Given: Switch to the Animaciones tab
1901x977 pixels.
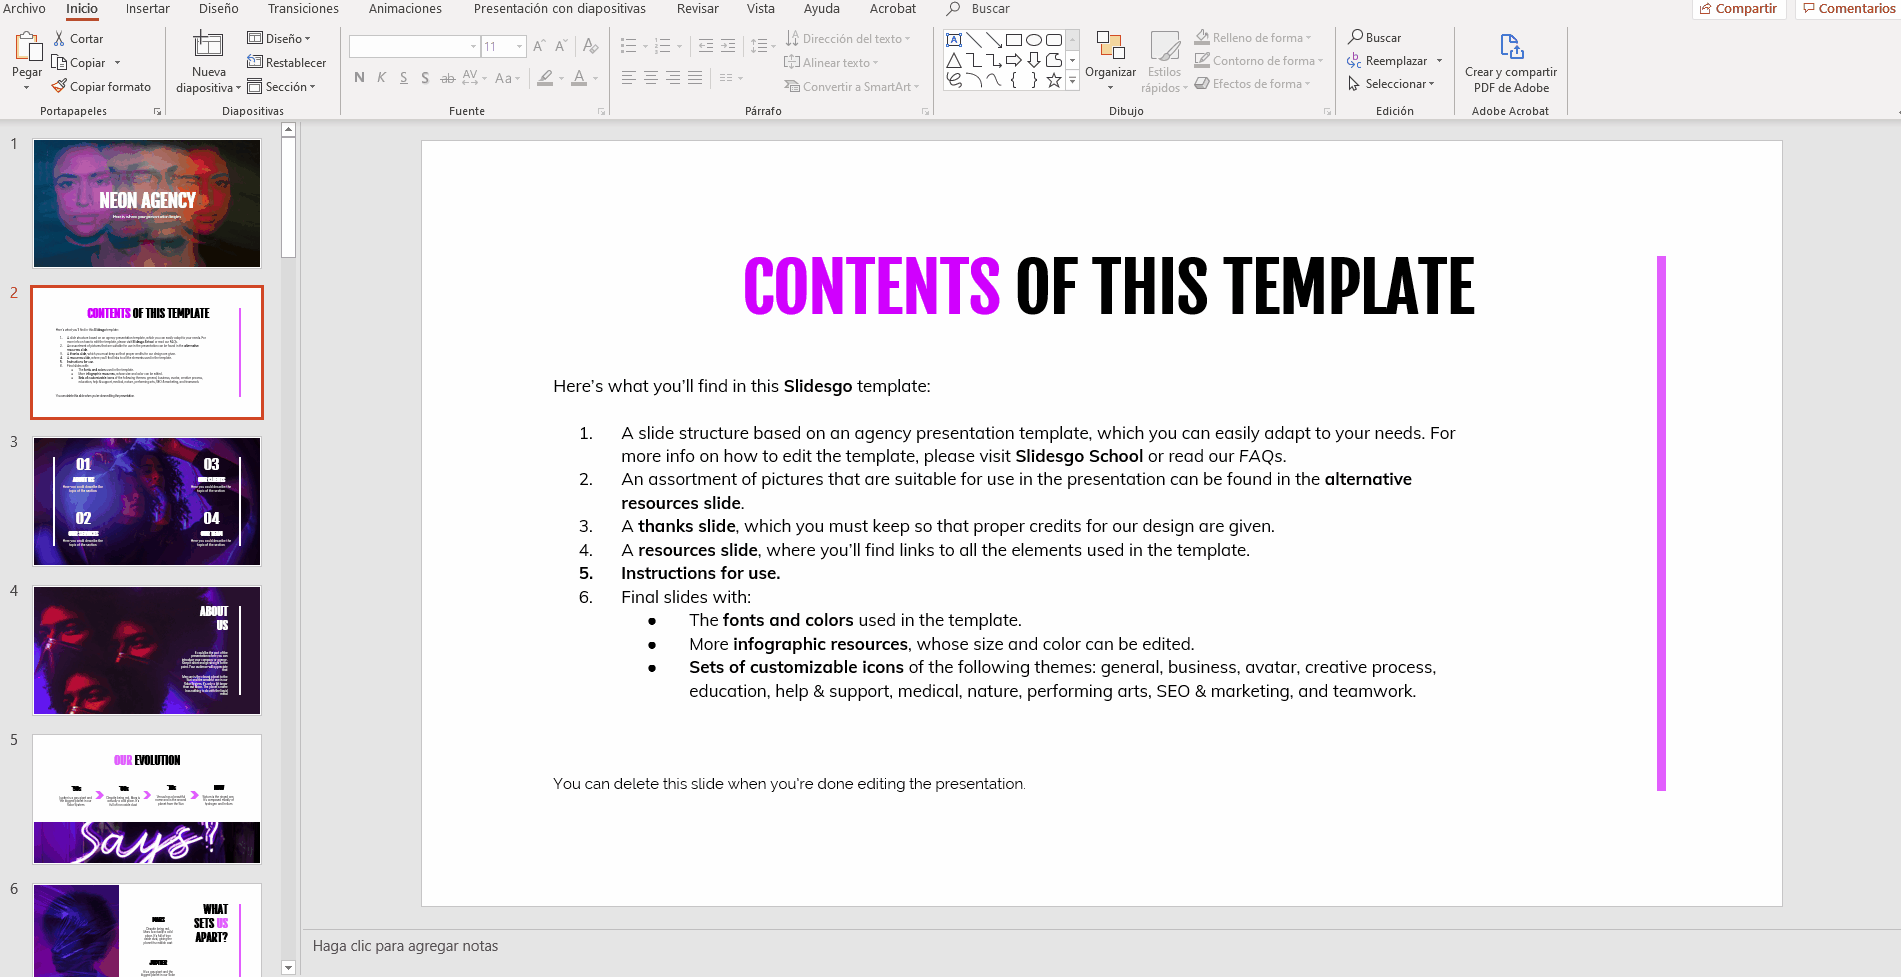Looking at the screenshot, I should 405,8.
